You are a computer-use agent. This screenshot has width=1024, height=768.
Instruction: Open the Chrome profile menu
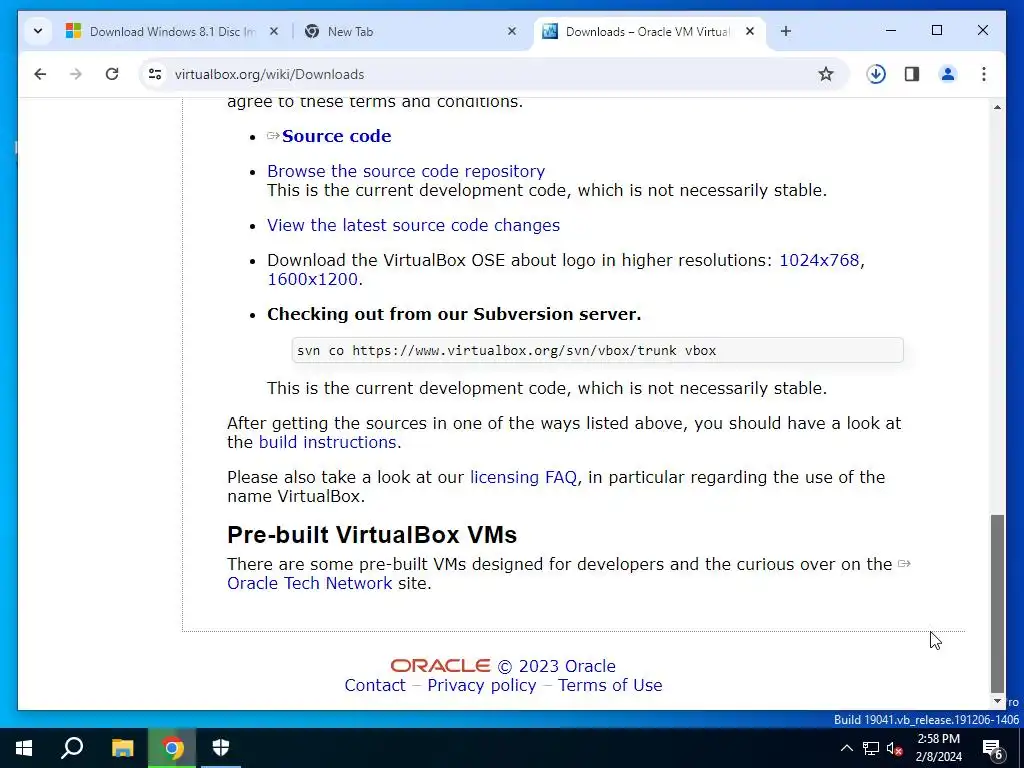tap(948, 74)
